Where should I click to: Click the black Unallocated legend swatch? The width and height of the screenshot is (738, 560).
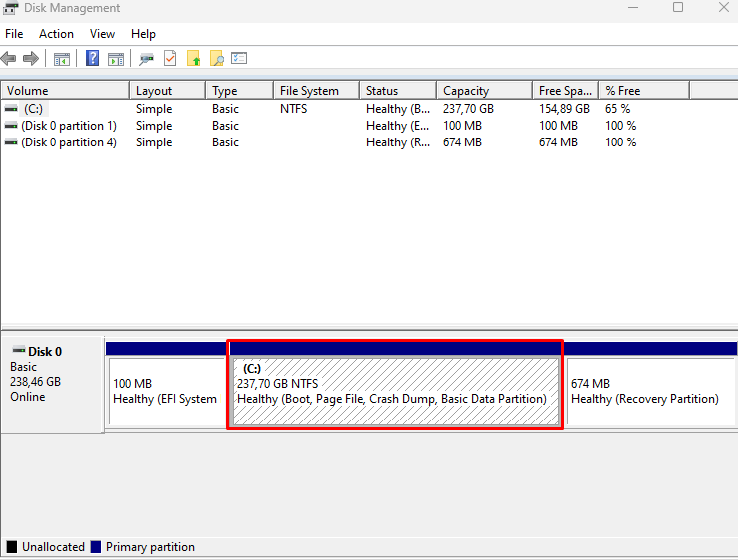pyautogui.click(x=12, y=547)
